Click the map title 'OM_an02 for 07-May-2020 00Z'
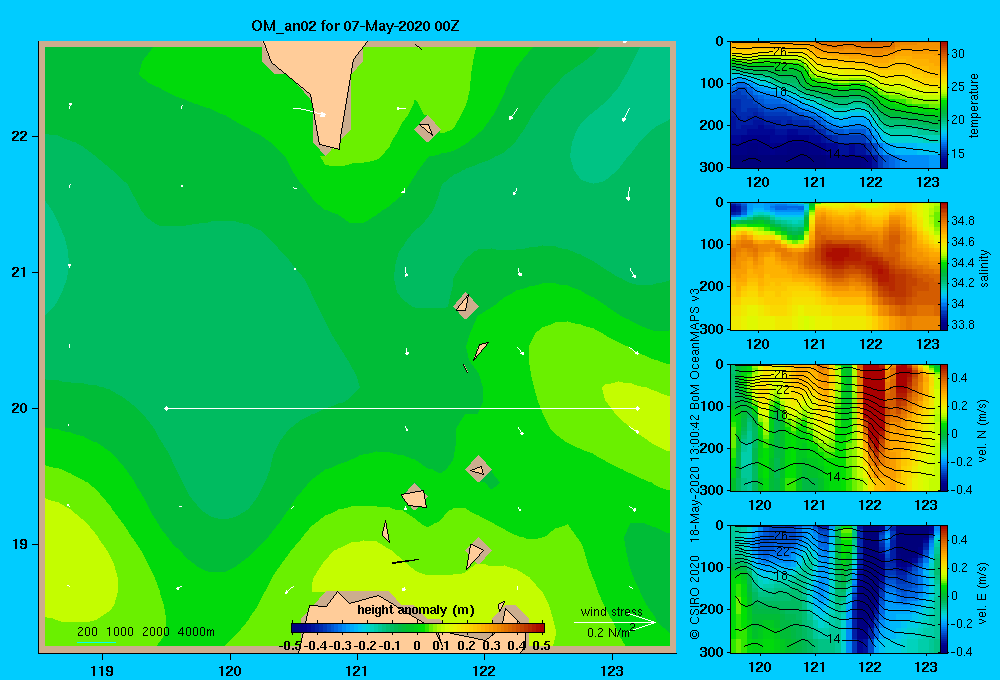Image resolution: width=1000 pixels, height=680 pixels. coord(355,26)
